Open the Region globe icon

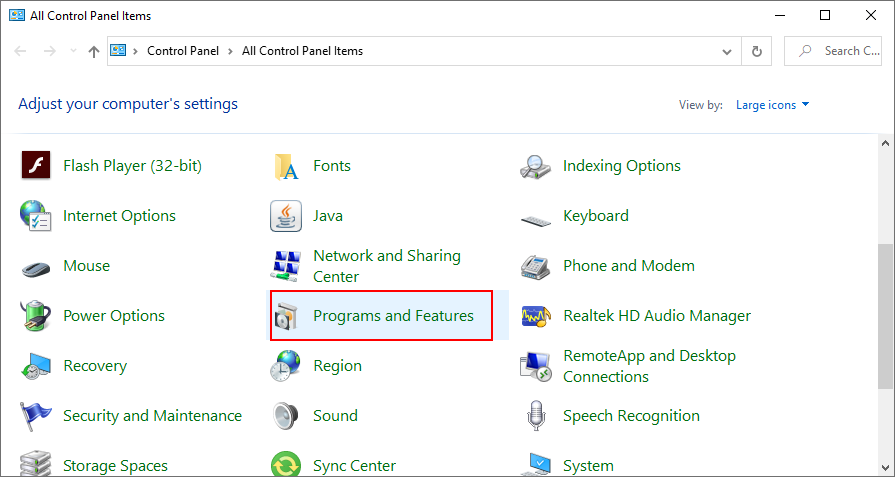pyautogui.click(x=286, y=366)
